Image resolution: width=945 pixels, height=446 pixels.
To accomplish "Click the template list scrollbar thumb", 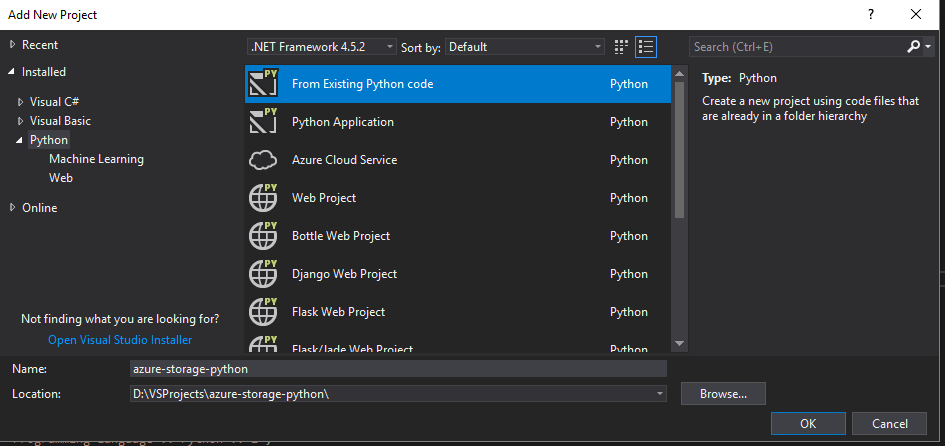I will (x=679, y=149).
